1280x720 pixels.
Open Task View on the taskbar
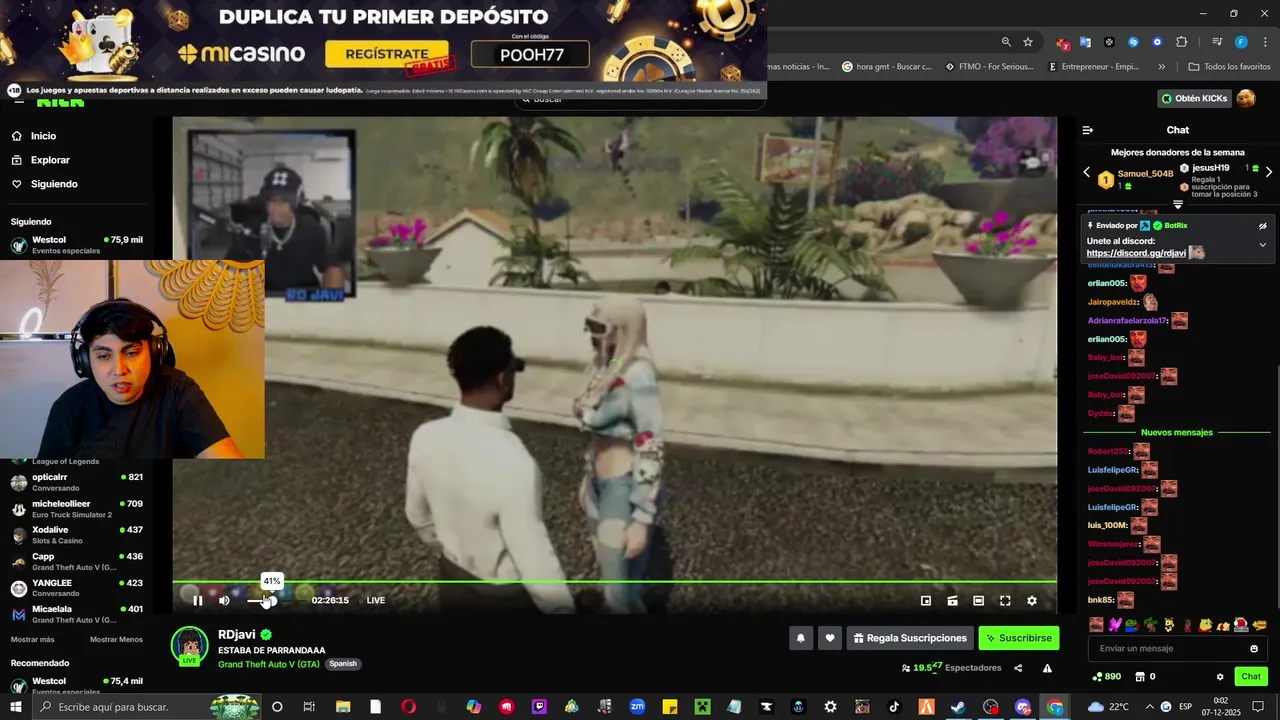309,707
